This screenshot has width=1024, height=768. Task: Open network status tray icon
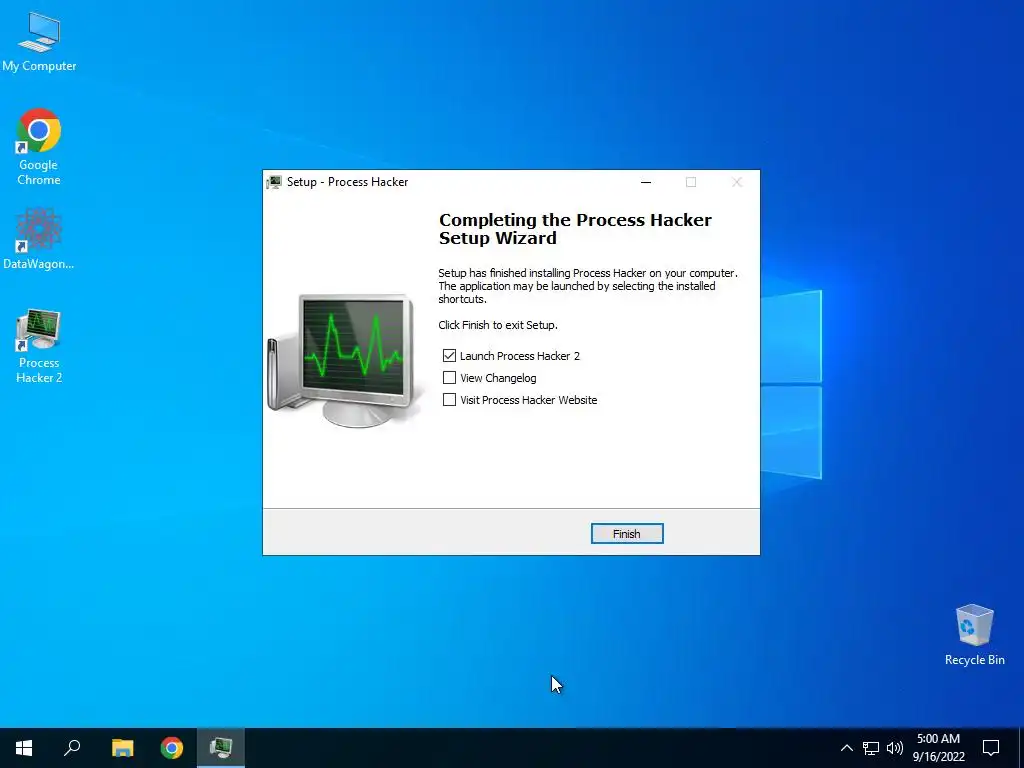[x=871, y=748]
